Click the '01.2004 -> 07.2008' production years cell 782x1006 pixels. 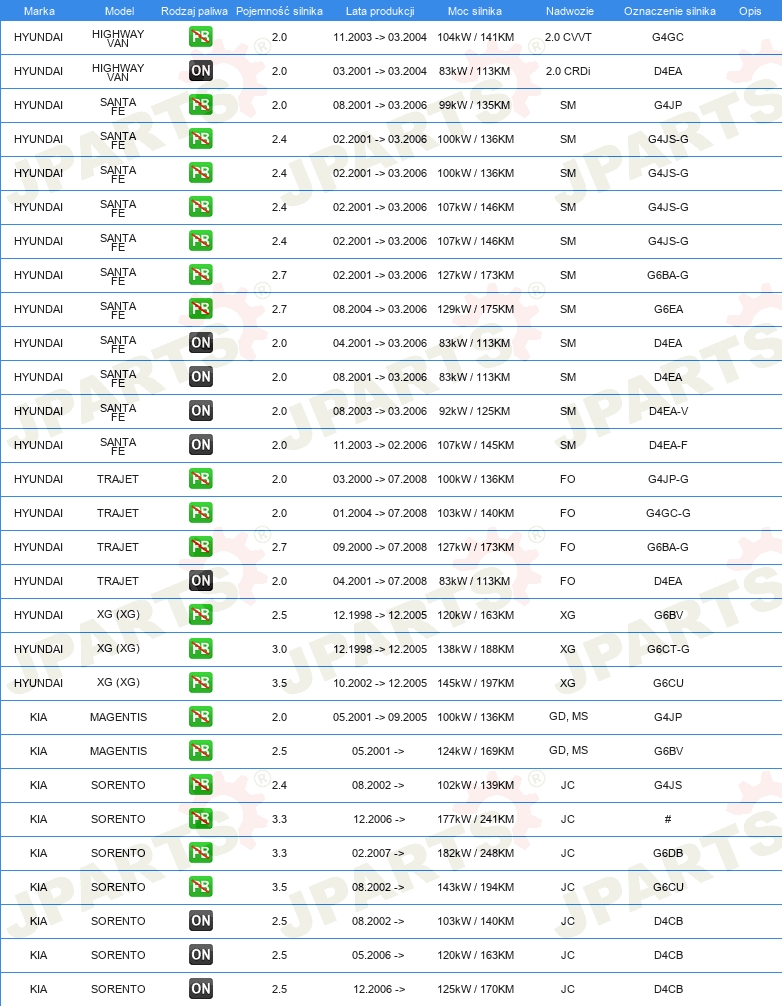coord(380,513)
